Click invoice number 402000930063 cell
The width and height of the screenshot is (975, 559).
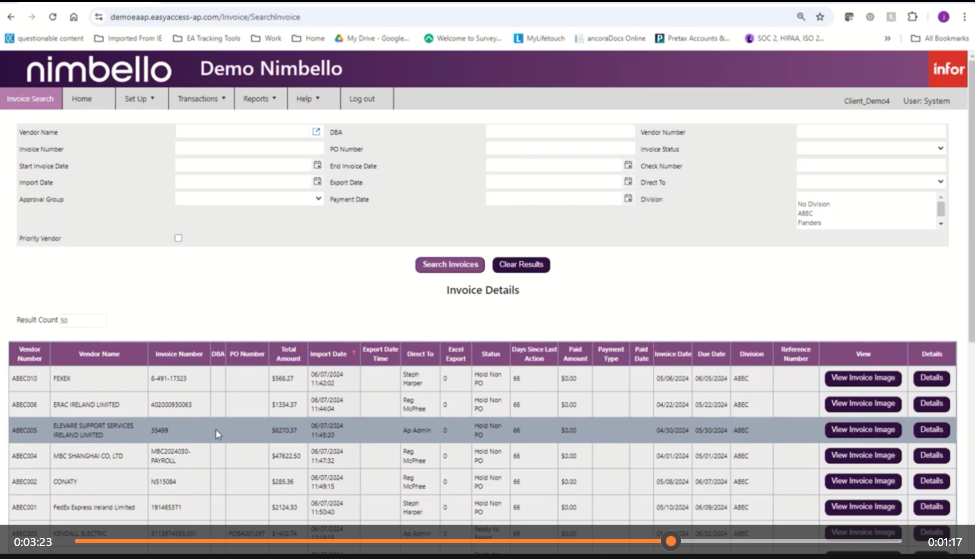(179, 404)
